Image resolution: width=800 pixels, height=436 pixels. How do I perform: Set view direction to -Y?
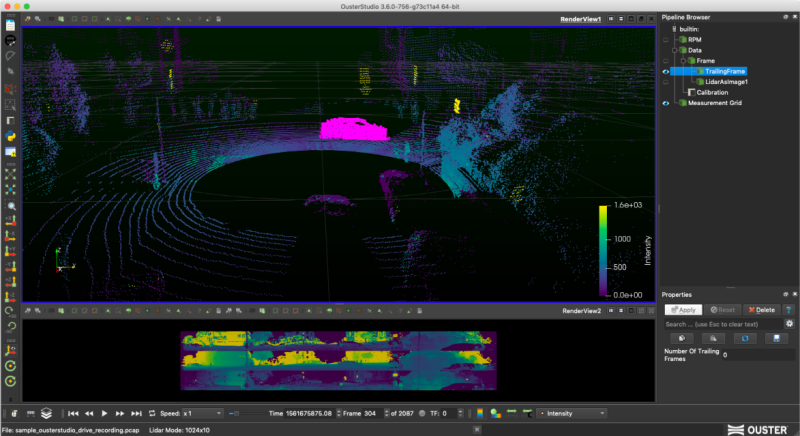tap(10, 266)
